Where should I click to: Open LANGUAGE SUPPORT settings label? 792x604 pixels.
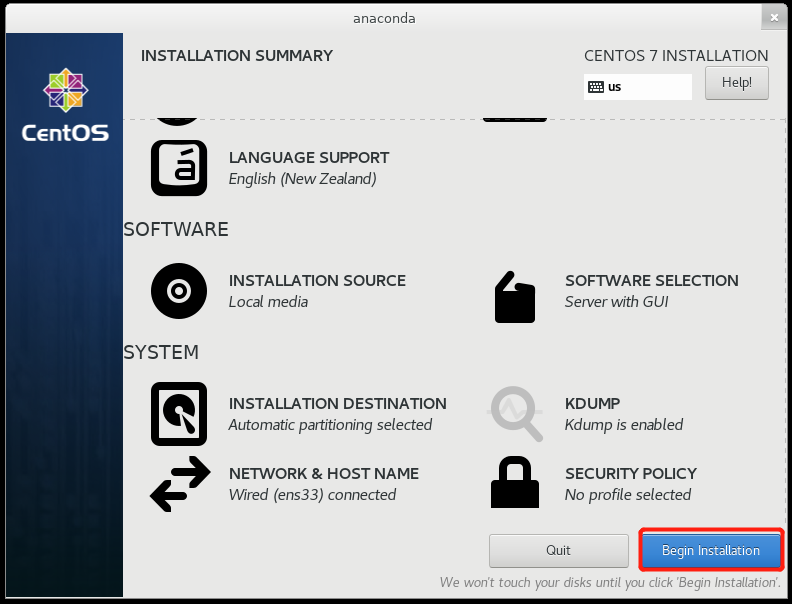click(x=309, y=158)
